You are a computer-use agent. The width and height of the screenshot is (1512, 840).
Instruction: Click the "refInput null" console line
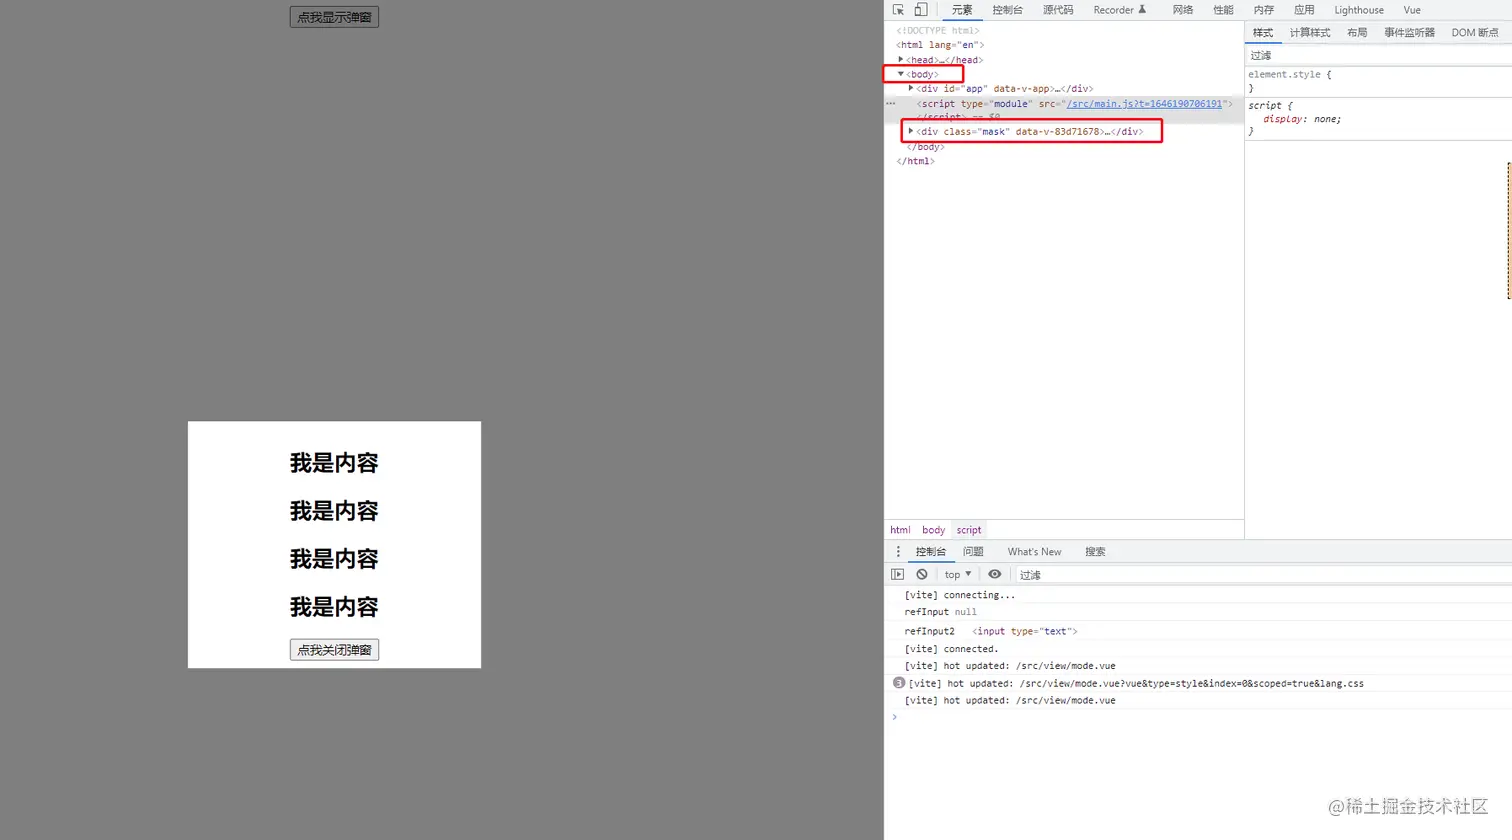point(940,612)
